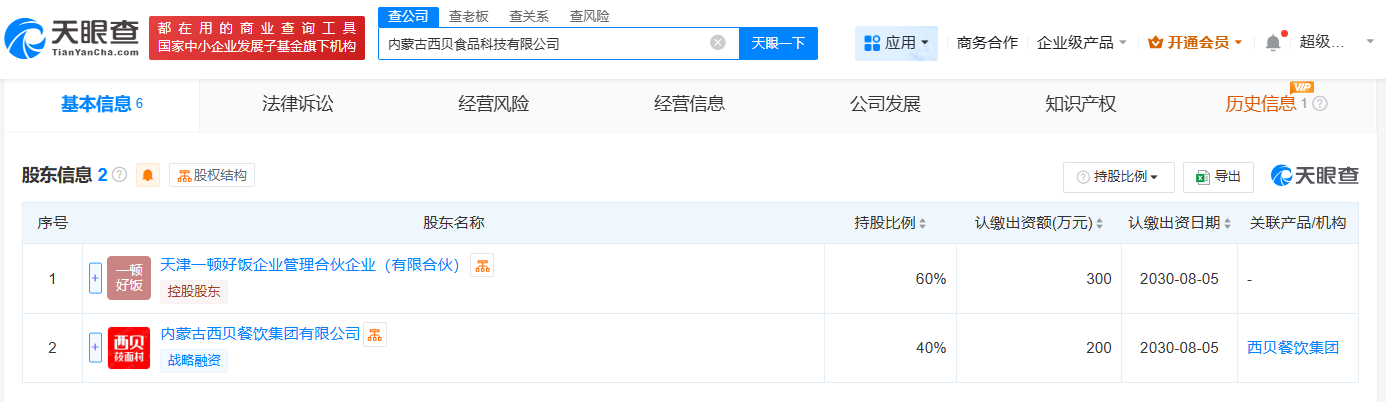Open the 持股比例 dropdown filter
Screen dimensions: 1386x402
tap(1118, 177)
